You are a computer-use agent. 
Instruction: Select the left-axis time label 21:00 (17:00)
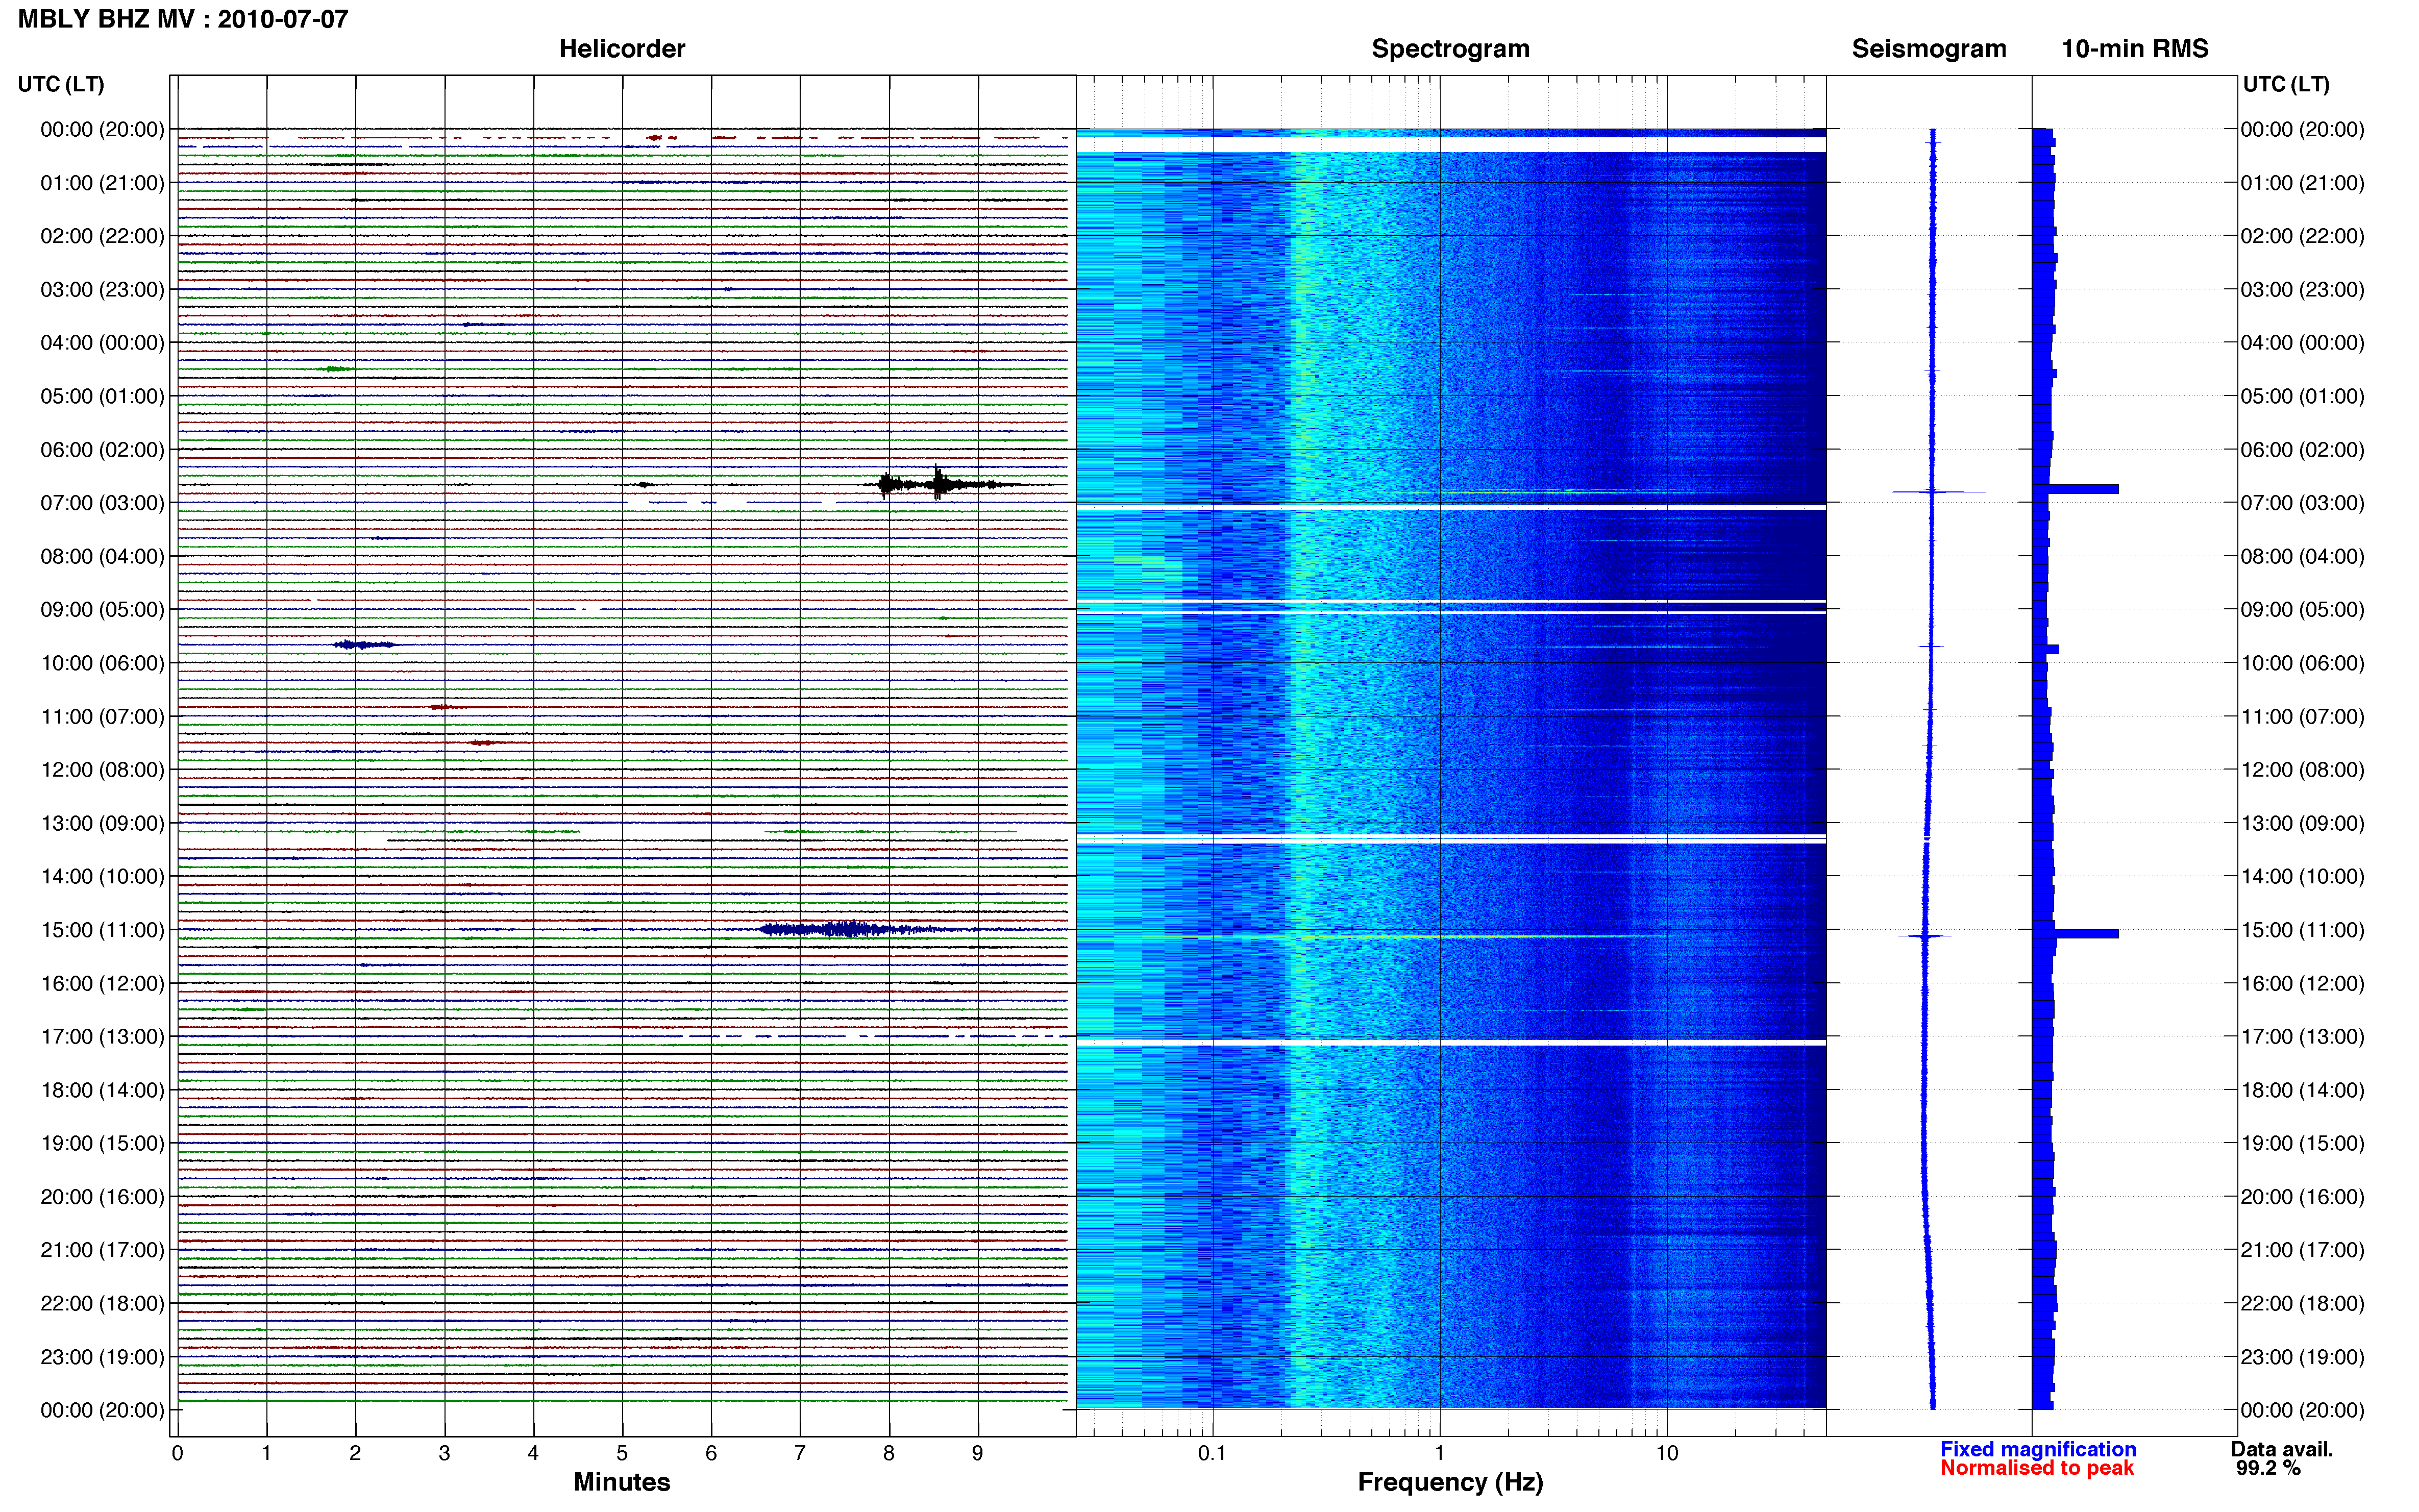tap(102, 1250)
